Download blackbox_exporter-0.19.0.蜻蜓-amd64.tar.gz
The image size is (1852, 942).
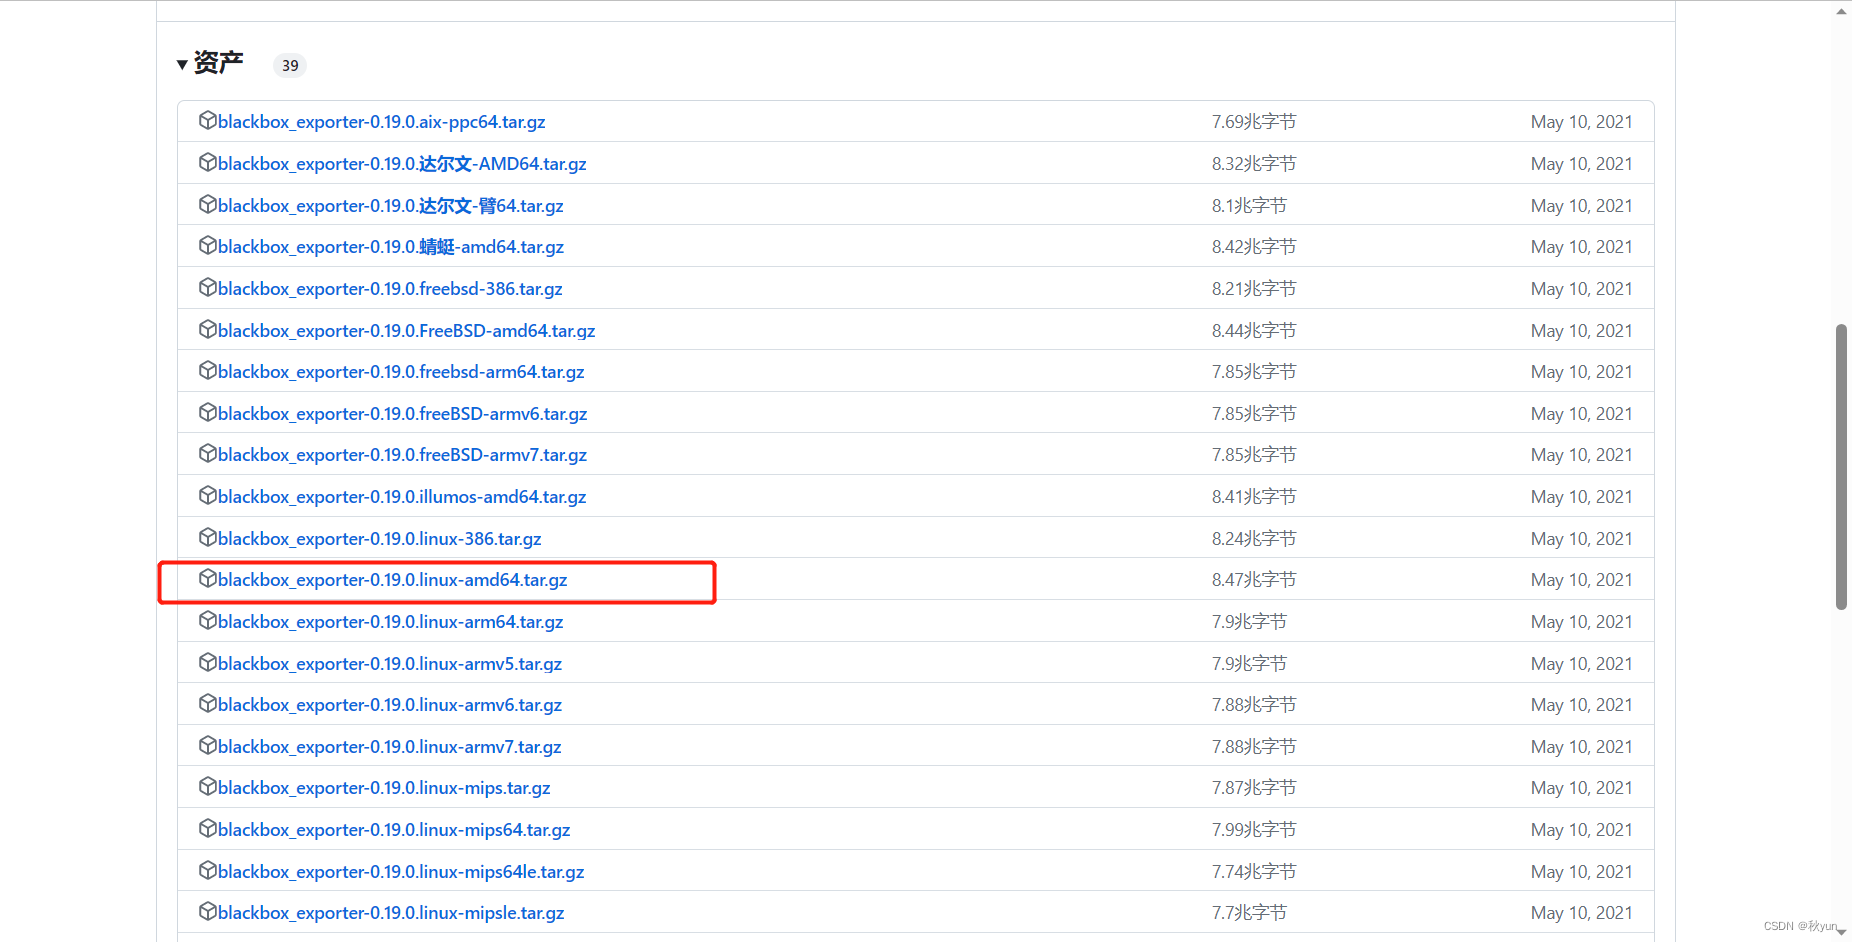391,247
